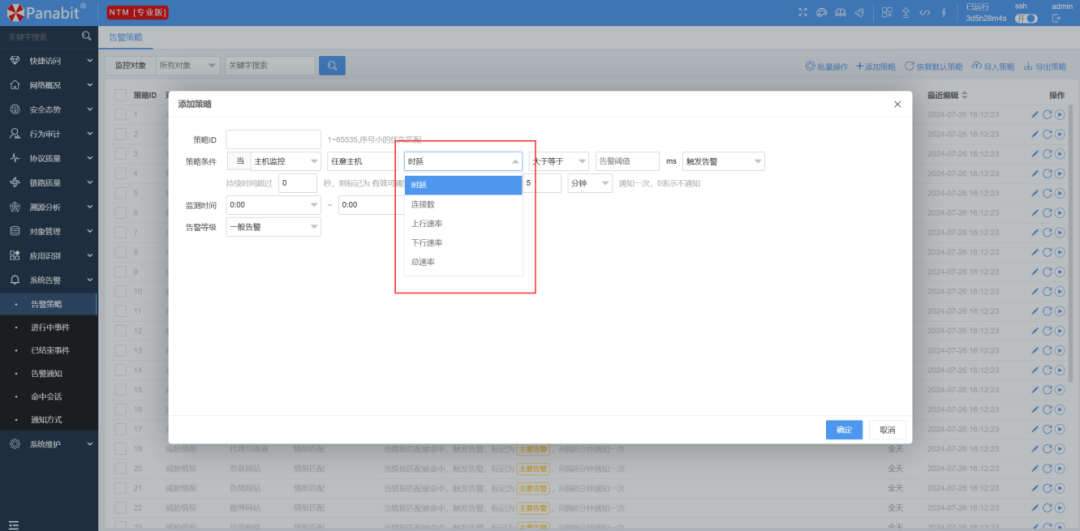Open the 分钟 time unit dropdown
The height and width of the screenshot is (531, 1080).
coord(590,183)
